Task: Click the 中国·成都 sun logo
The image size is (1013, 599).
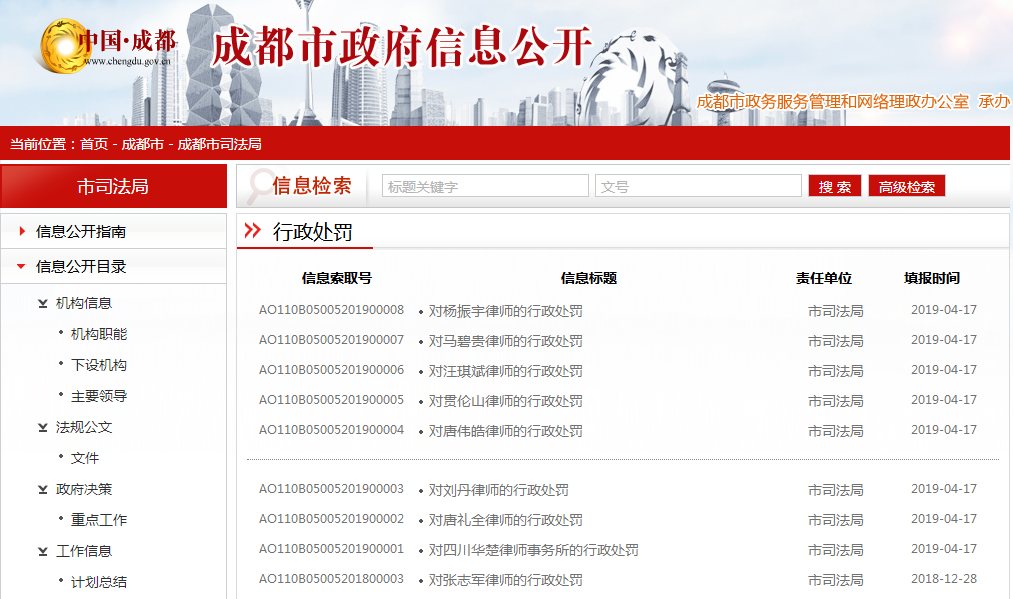Action: point(65,45)
